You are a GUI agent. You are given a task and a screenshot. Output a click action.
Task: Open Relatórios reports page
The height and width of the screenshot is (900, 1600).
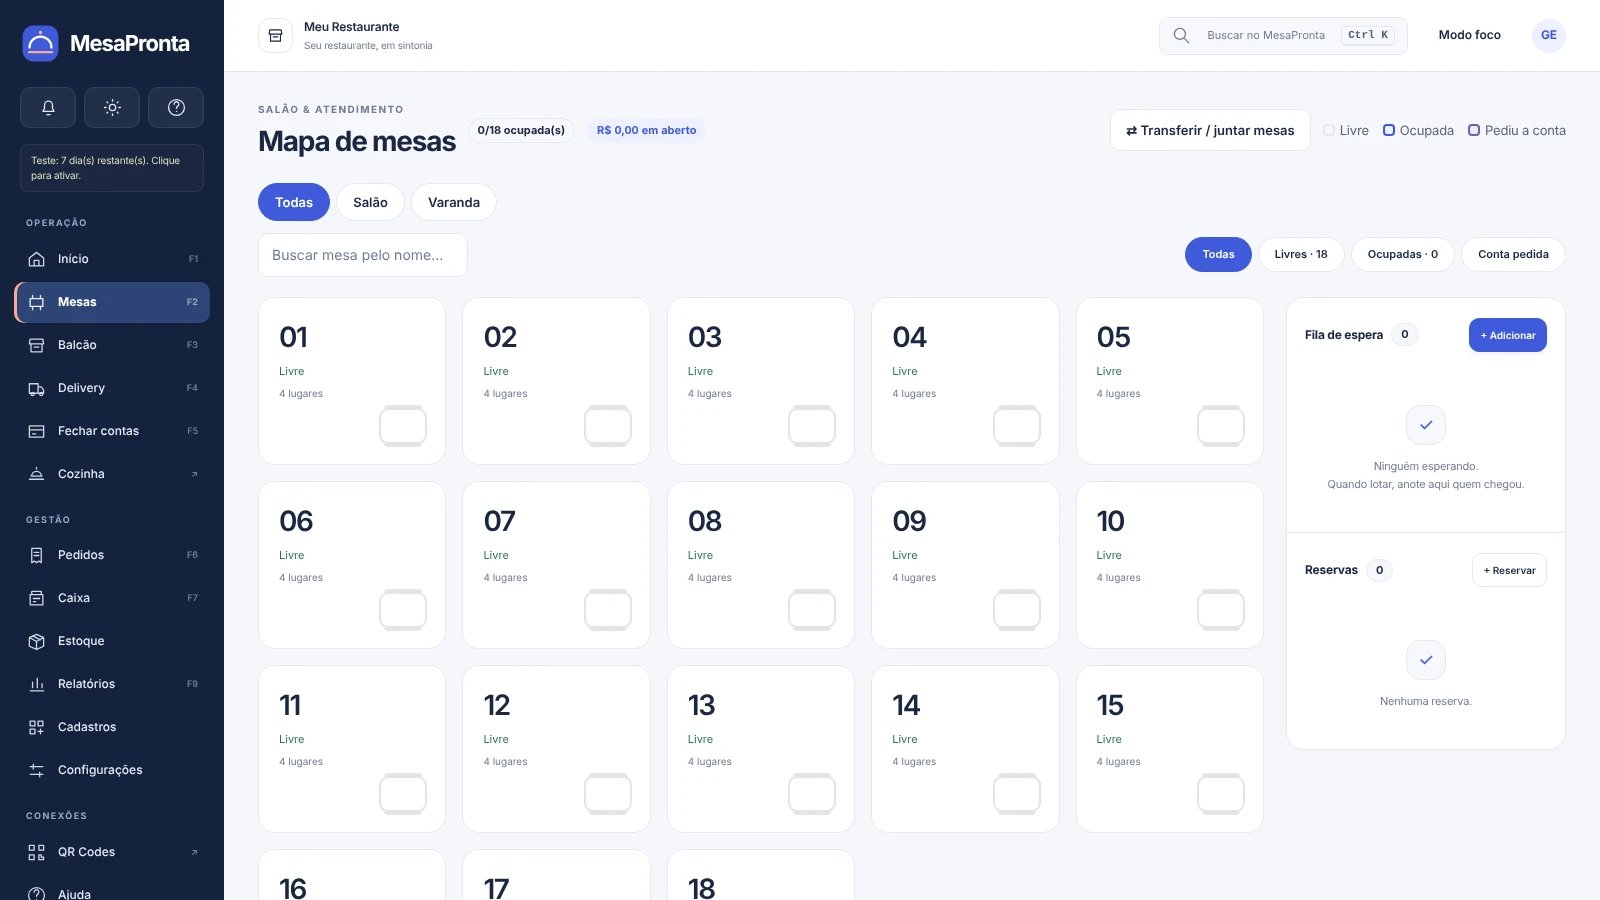click(112, 684)
